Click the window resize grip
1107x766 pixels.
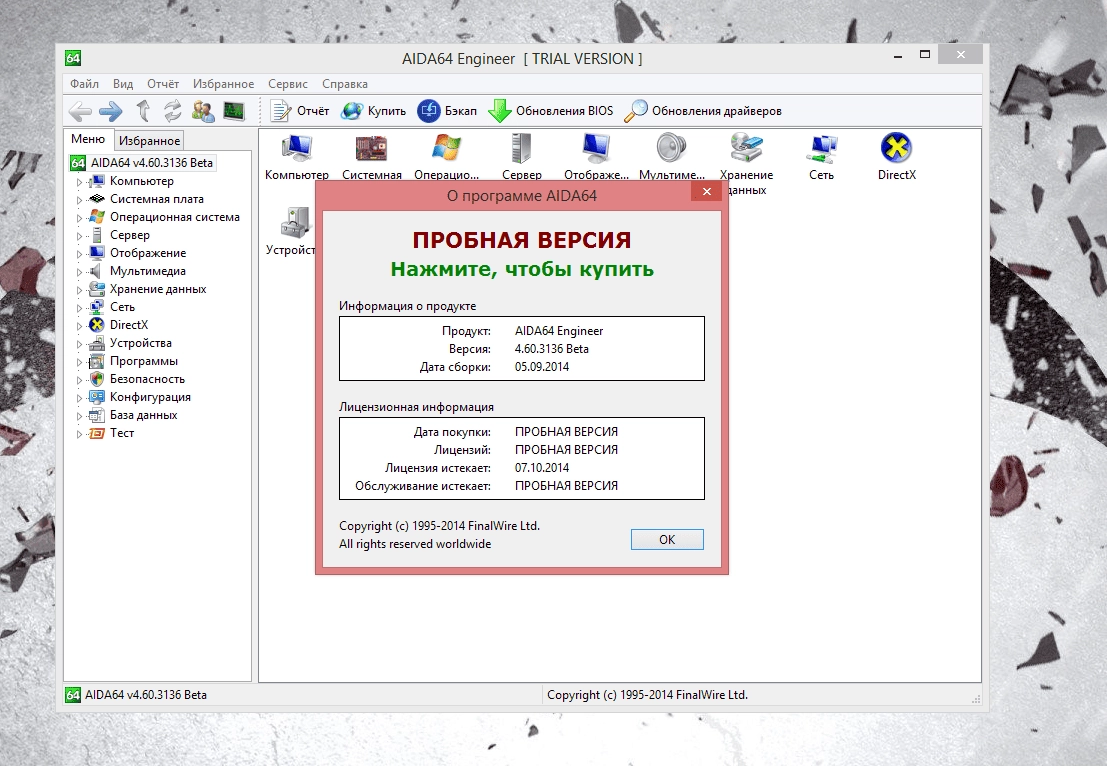(976, 699)
